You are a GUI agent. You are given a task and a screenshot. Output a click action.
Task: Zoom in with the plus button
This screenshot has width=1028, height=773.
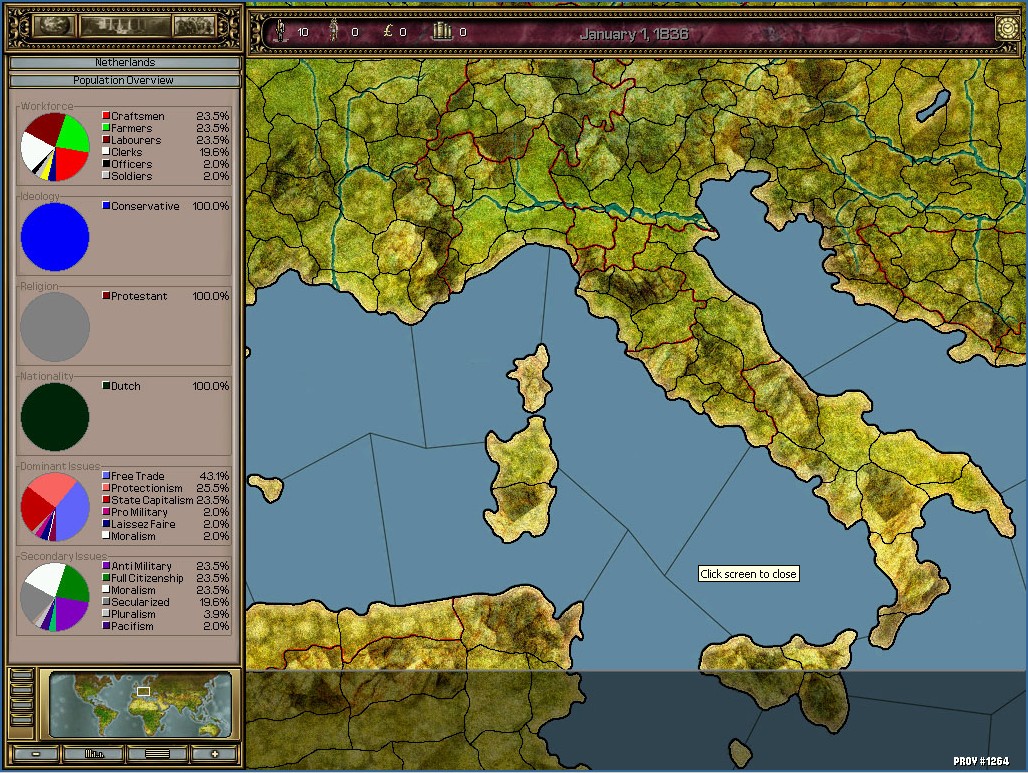click(x=214, y=754)
